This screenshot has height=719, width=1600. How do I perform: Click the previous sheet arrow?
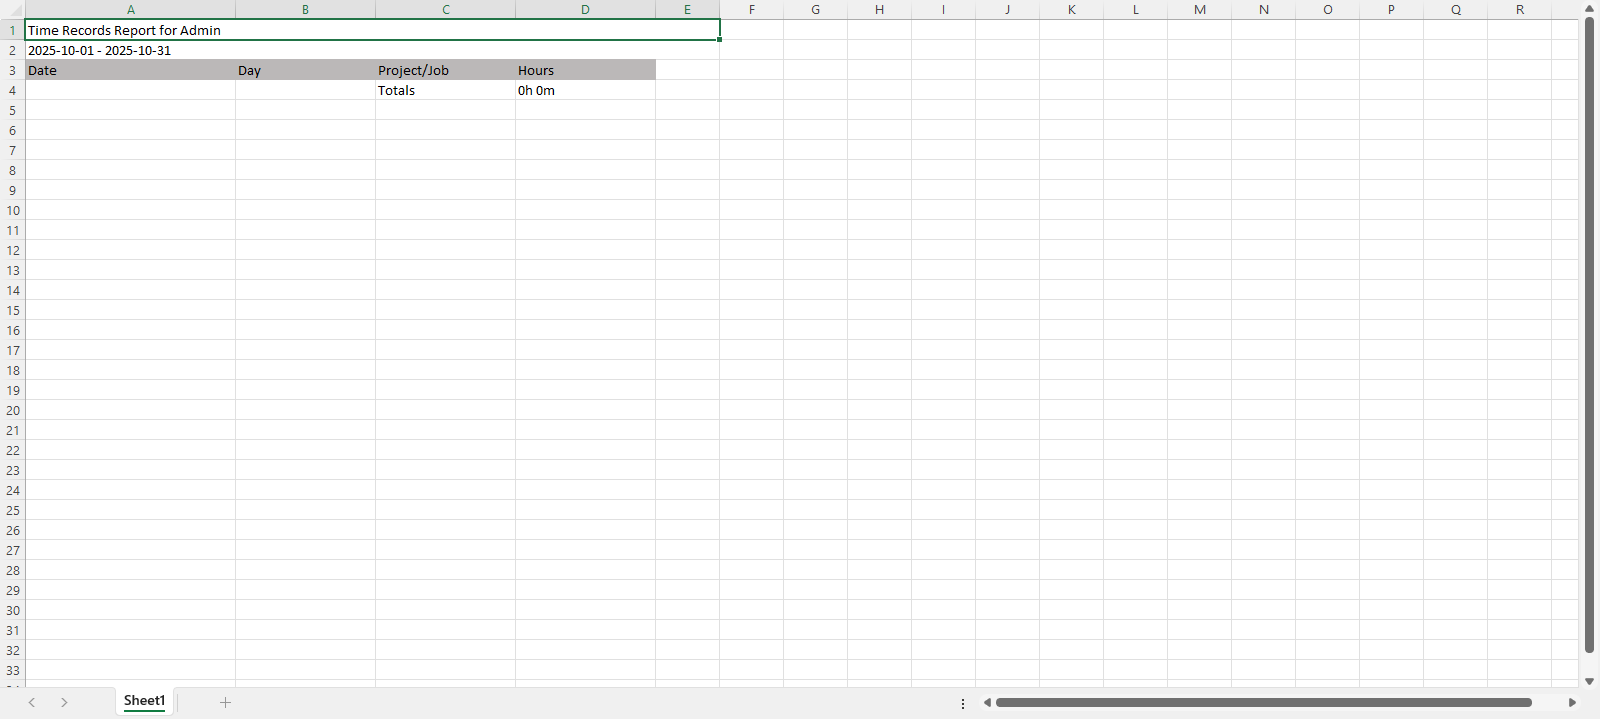pyautogui.click(x=32, y=702)
